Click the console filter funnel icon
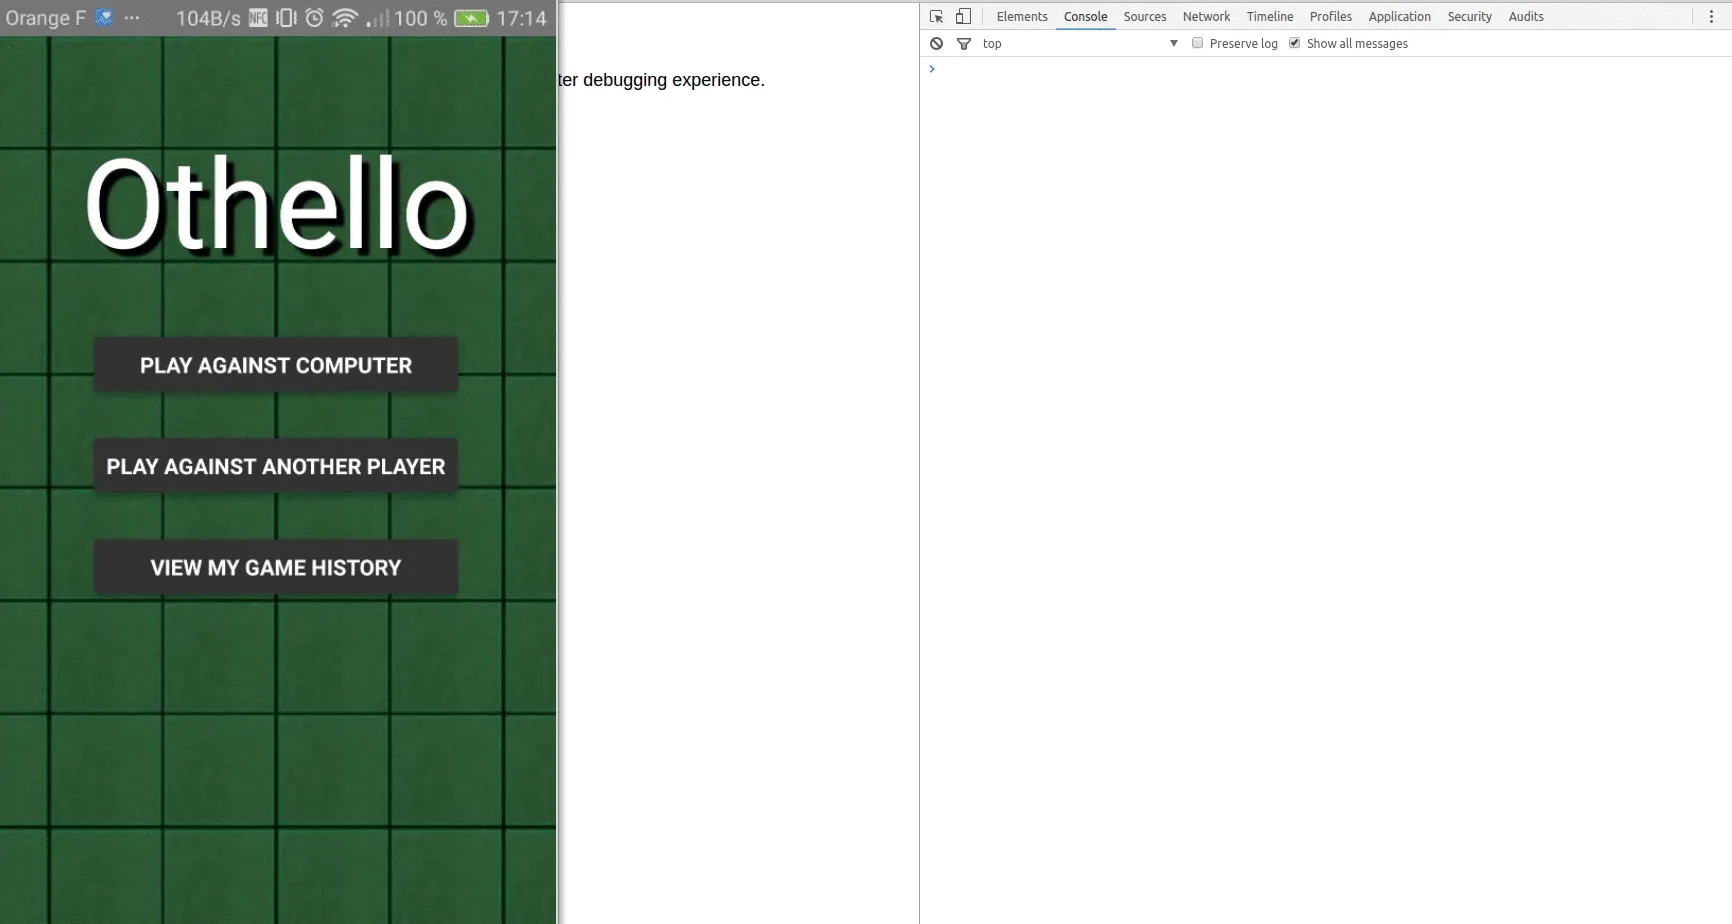The height and width of the screenshot is (924, 1732). pyautogui.click(x=964, y=44)
